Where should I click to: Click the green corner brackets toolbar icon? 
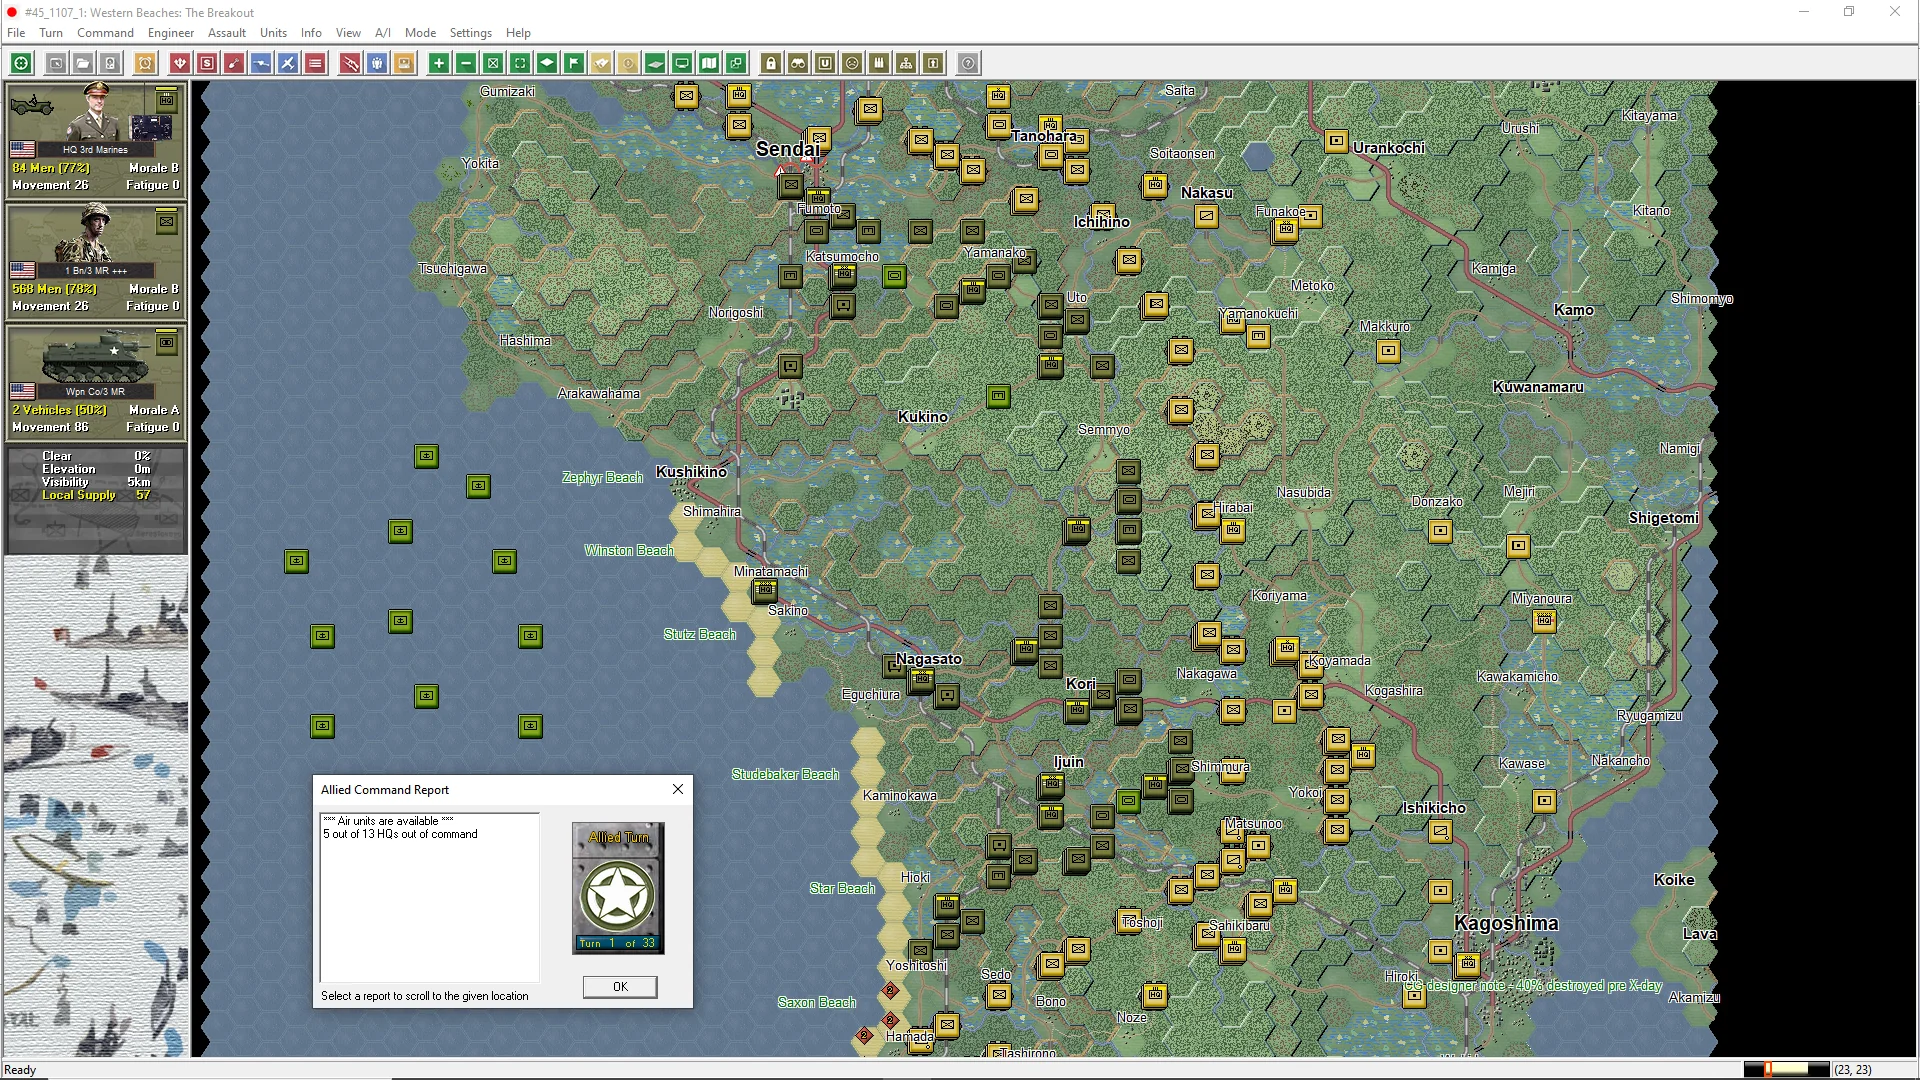point(520,63)
